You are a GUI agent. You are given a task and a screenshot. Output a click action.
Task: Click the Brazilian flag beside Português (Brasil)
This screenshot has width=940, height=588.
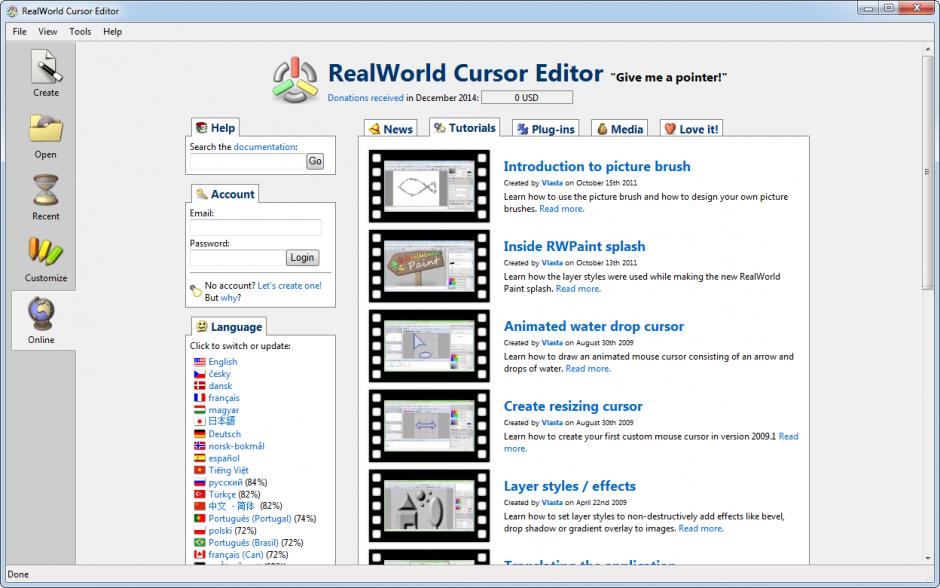[200, 542]
